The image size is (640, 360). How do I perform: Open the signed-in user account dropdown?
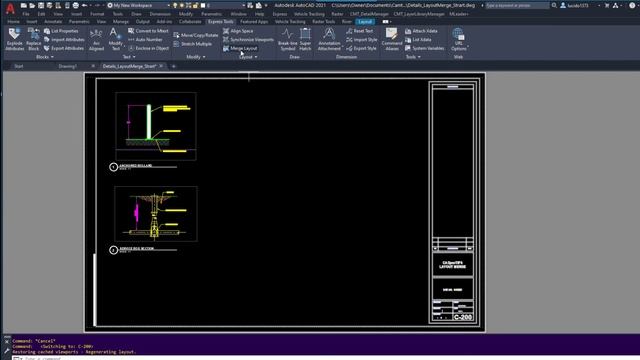pyautogui.click(x=580, y=5)
